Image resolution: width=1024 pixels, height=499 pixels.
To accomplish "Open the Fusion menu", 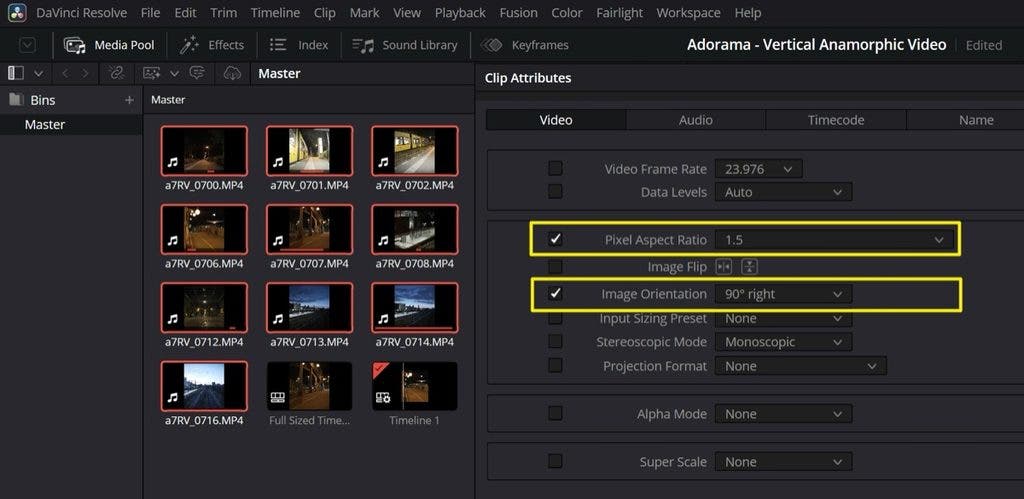I will tap(519, 12).
